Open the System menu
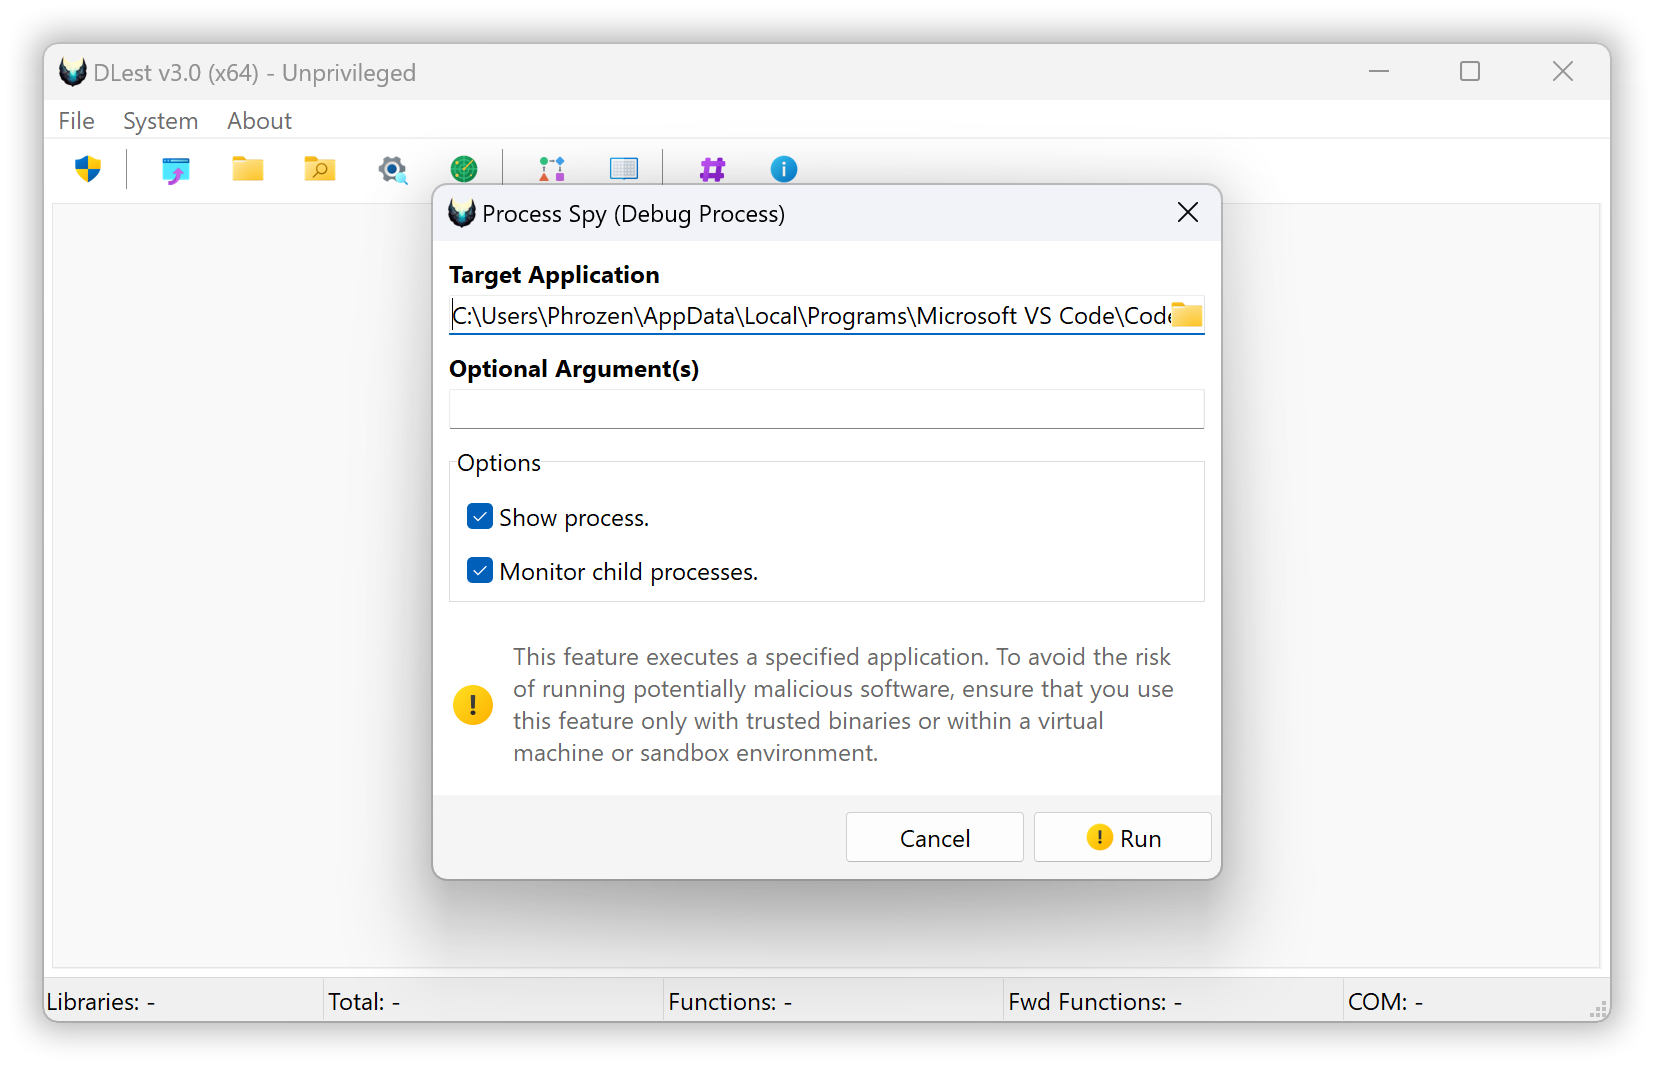 tap(160, 120)
